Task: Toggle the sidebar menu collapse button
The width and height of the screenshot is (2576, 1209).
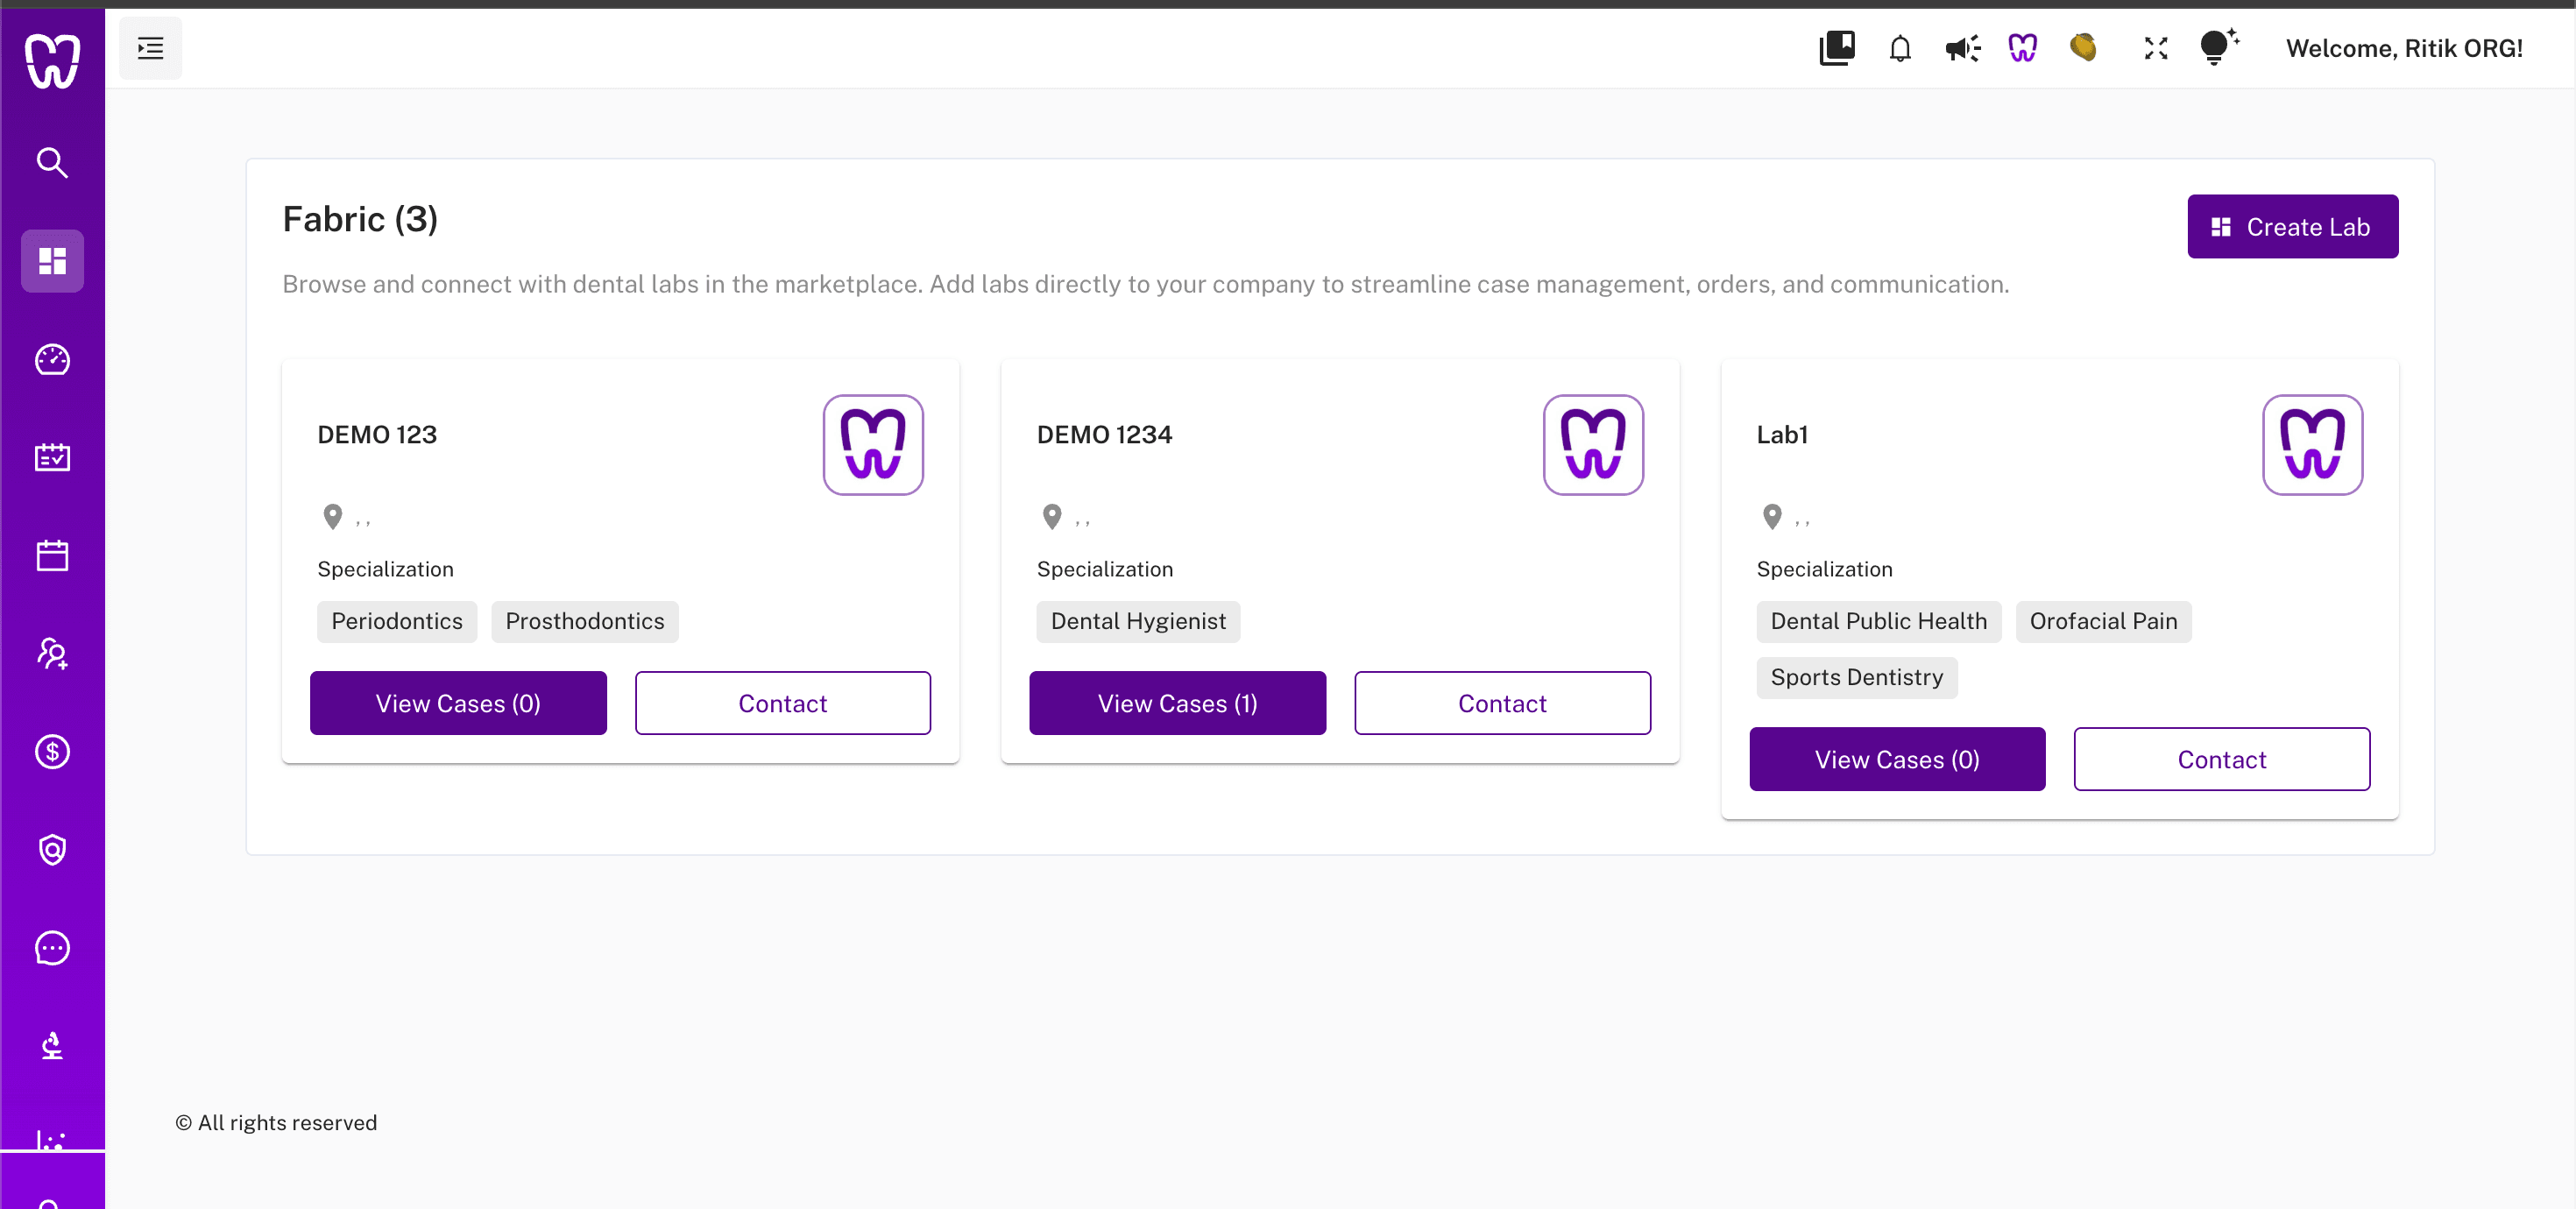Action: pos(150,48)
